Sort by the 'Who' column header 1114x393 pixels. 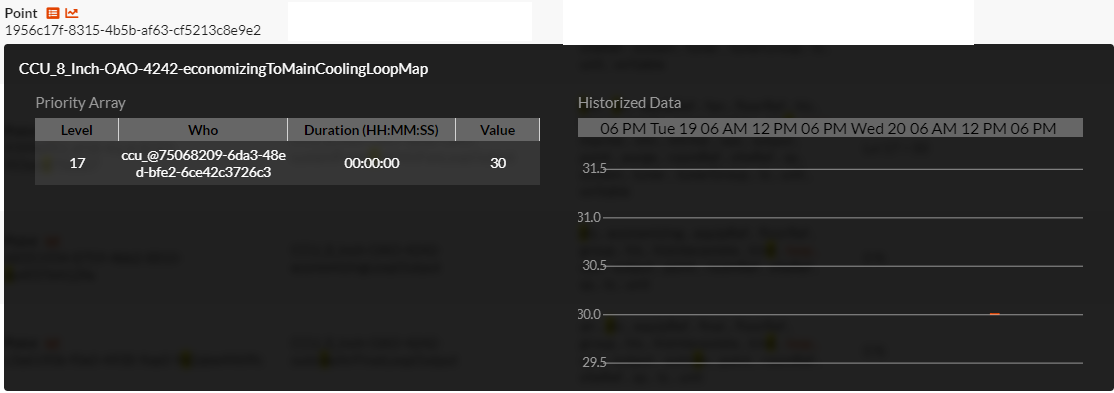click(x=203, y=130)
